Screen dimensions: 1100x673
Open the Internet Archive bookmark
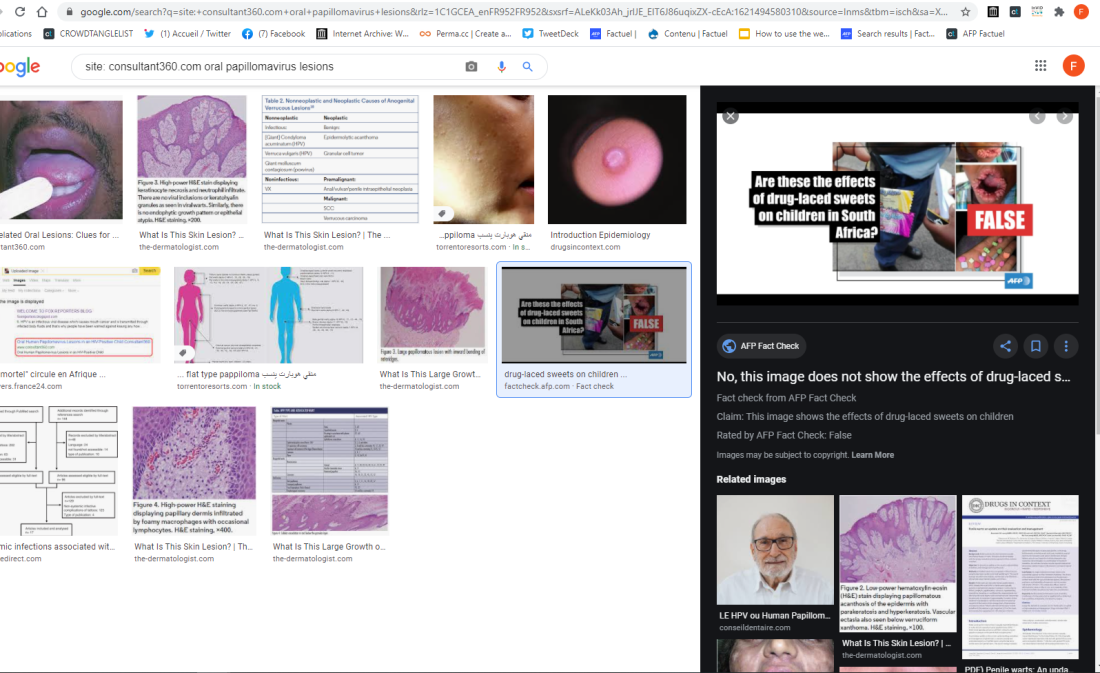[363, 34]
